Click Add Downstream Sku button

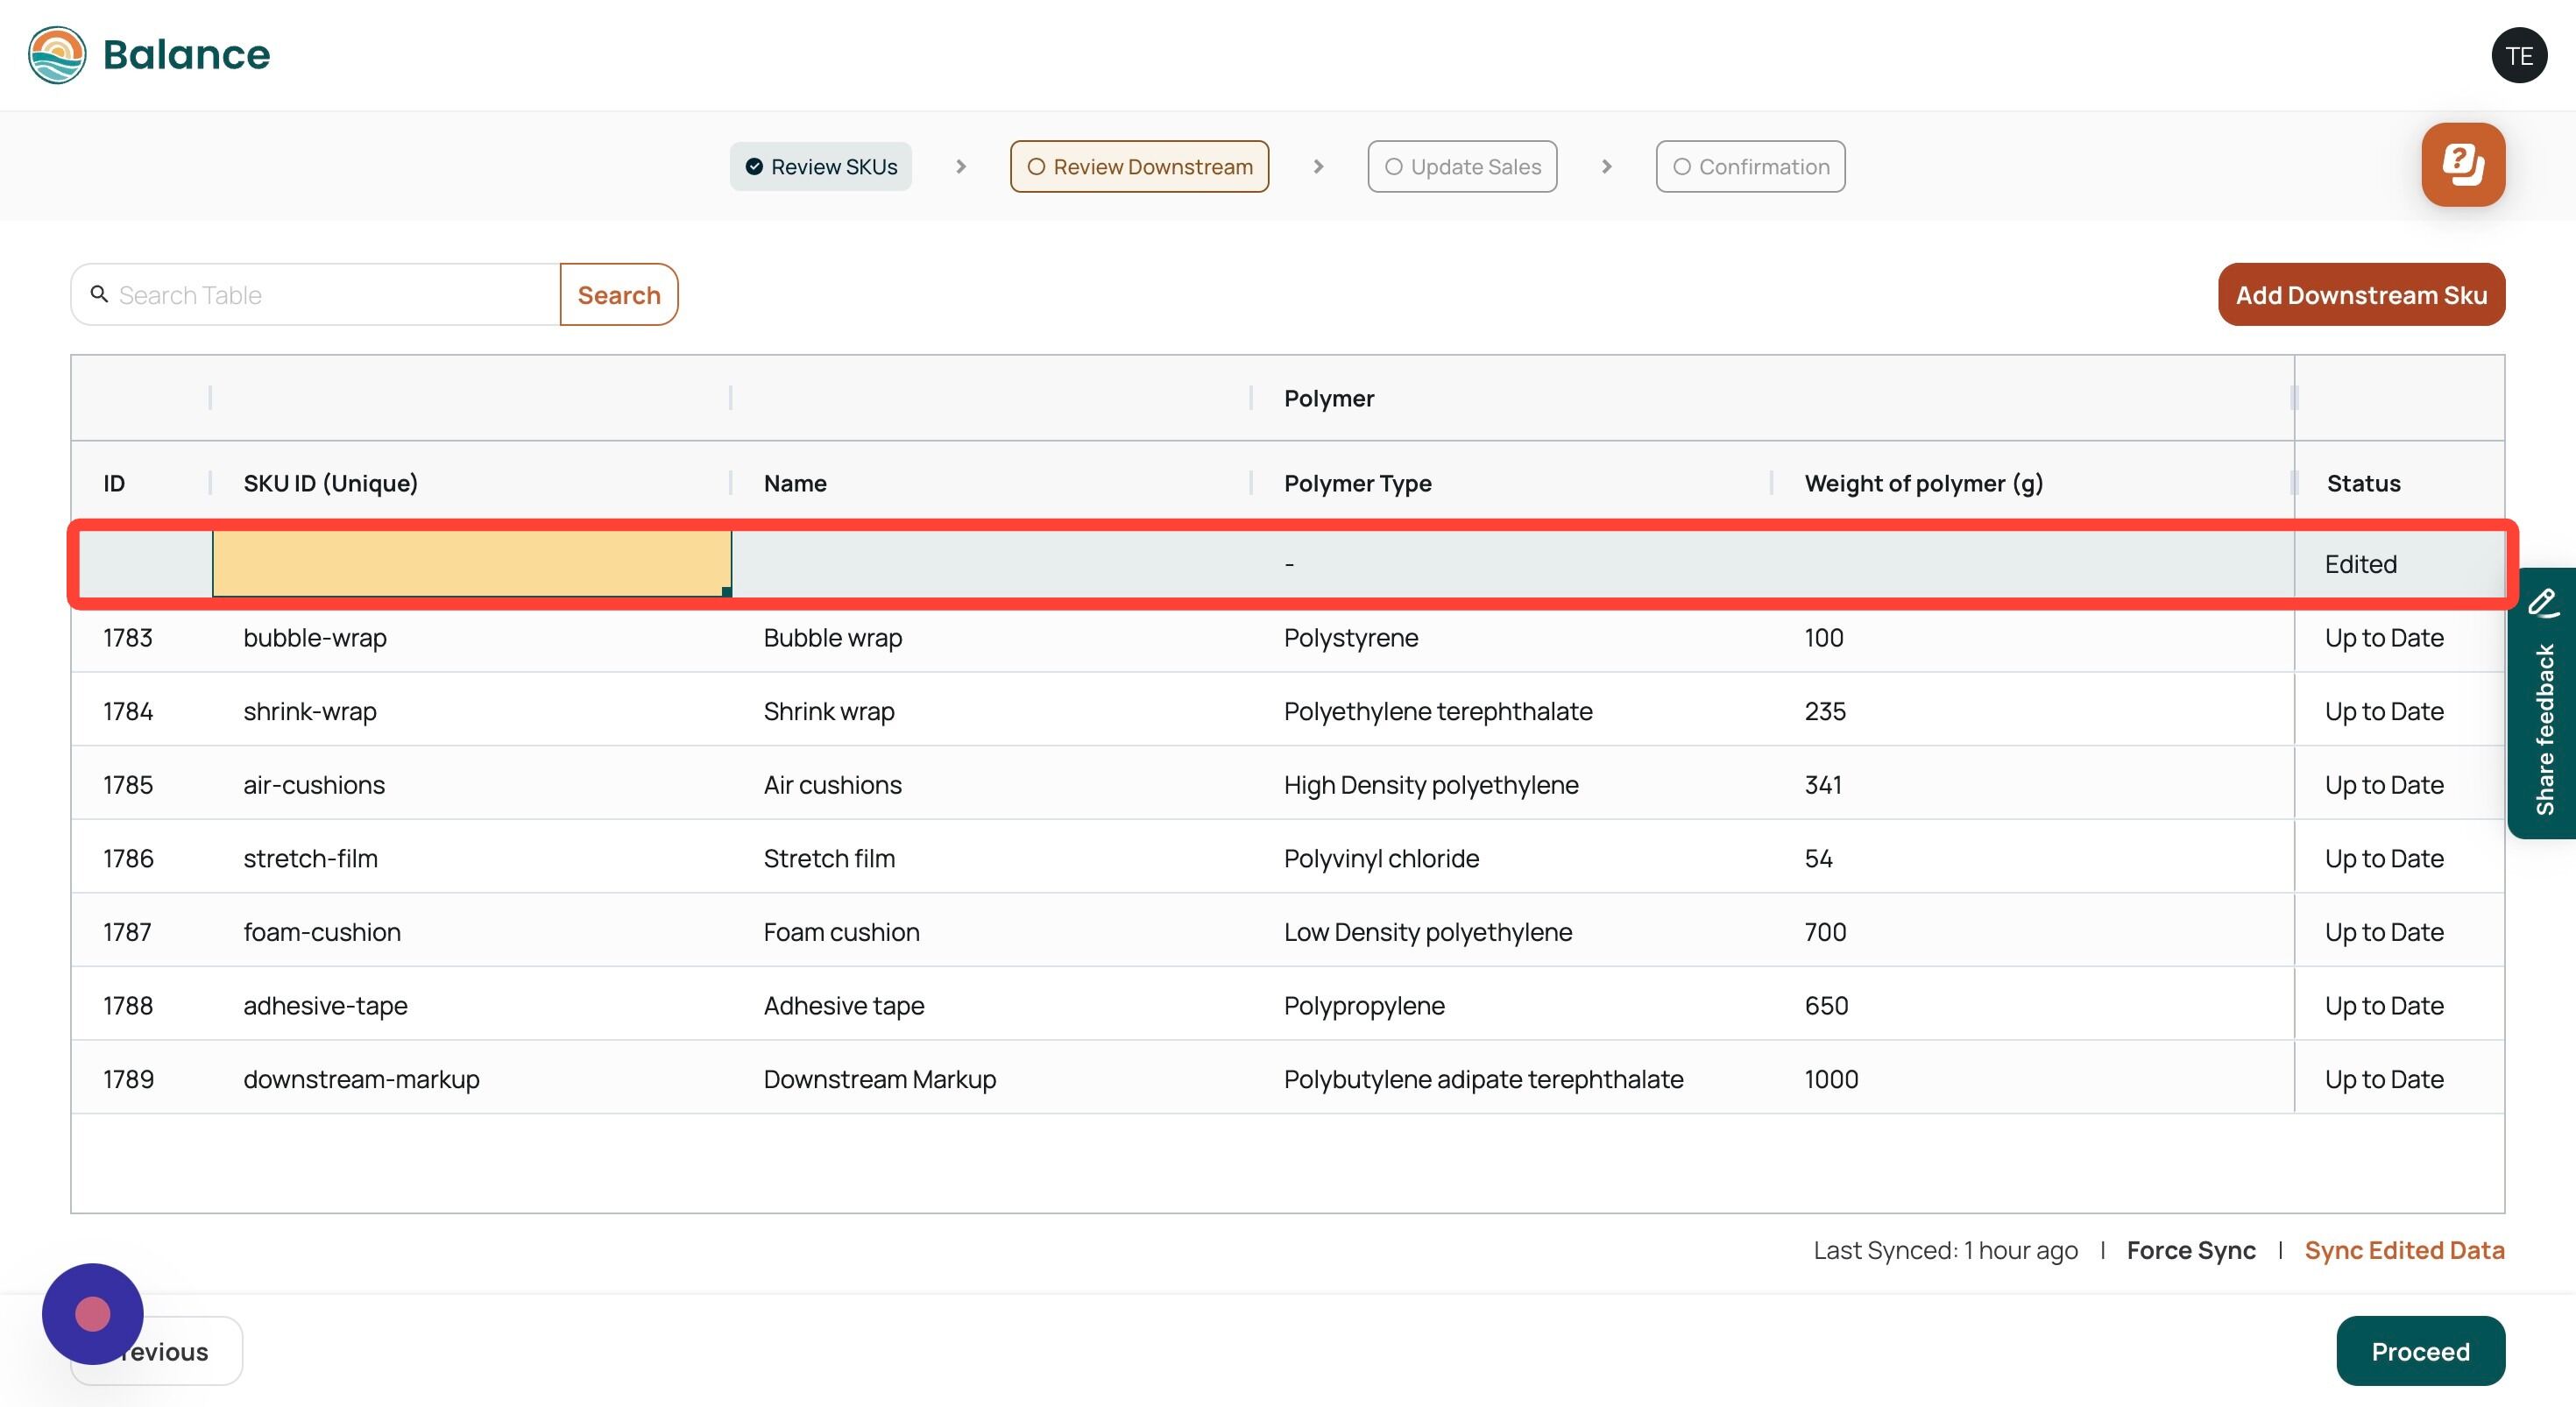click(x=2361, y=295)
